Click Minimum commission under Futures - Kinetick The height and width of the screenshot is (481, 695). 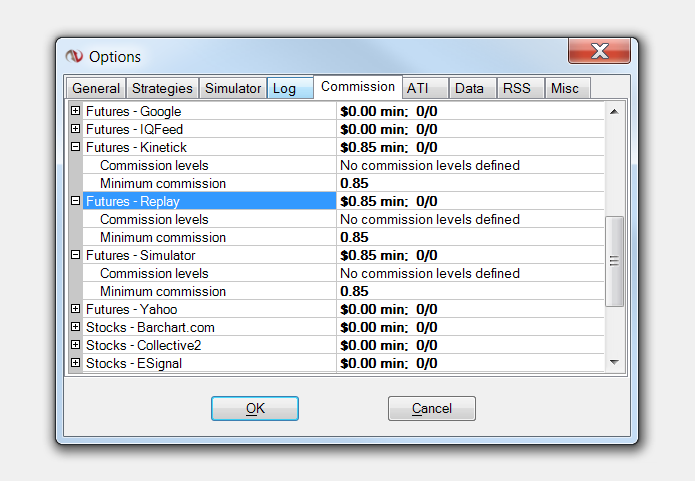click(x=163, y=184)
